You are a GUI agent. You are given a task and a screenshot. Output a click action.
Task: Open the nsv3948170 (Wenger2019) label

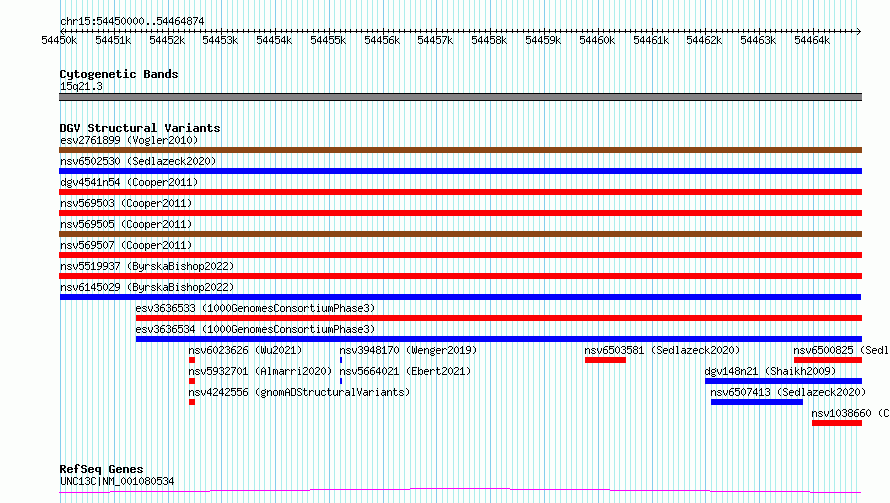point(408,350)
